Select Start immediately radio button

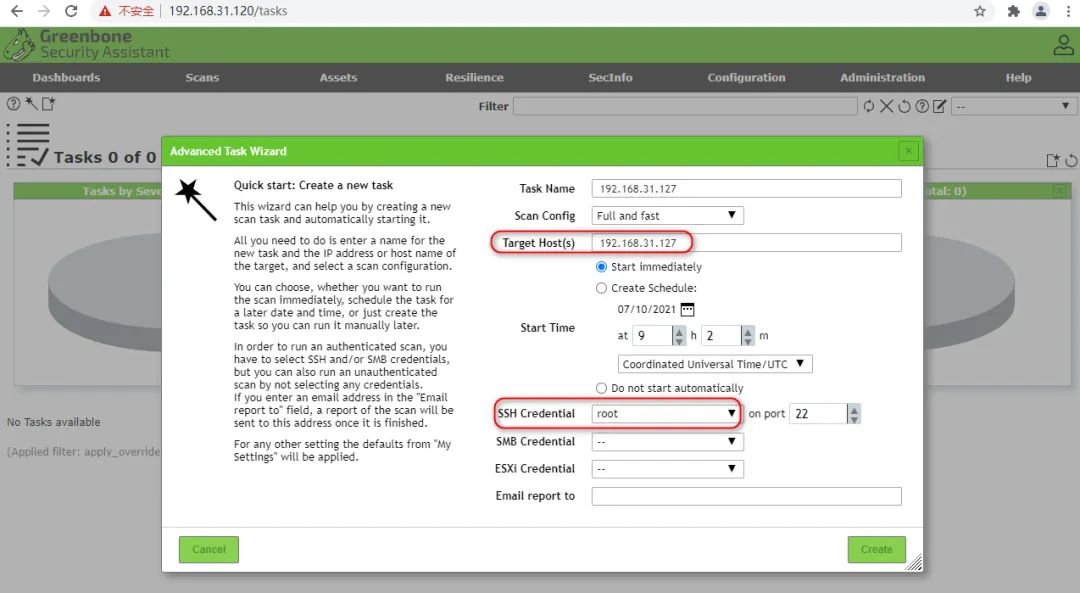pos(601,267)
